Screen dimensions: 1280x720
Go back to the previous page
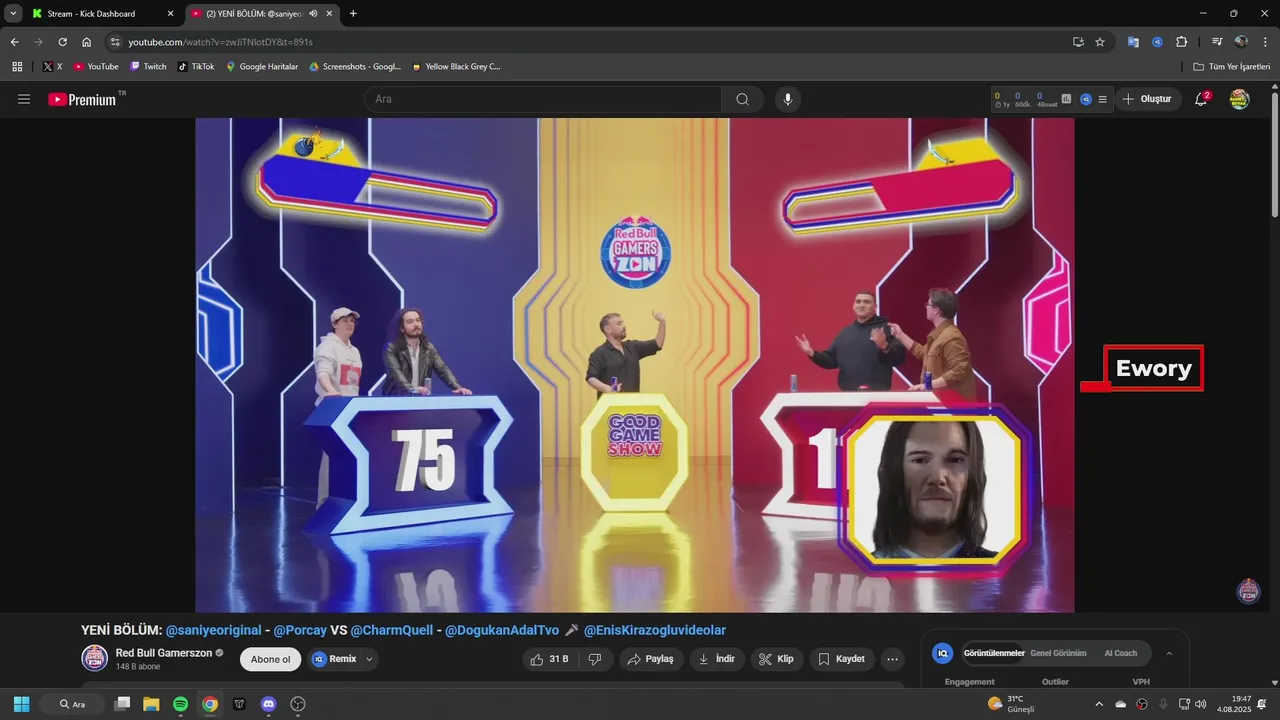(15, 42)
